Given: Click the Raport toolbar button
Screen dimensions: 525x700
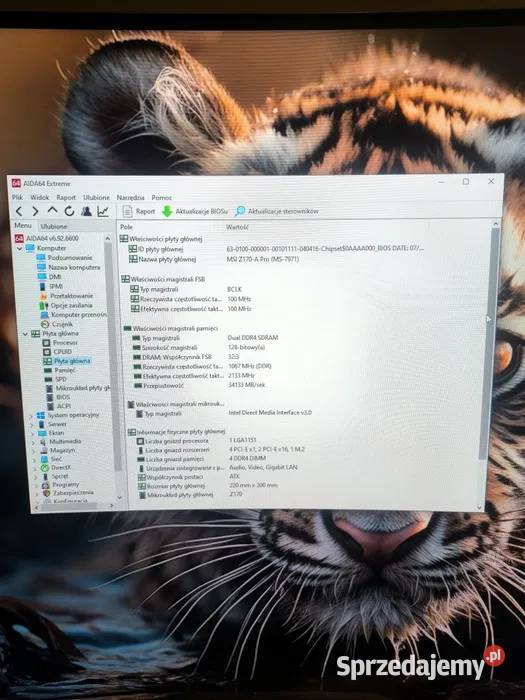Looking at the screenshot, I should (139, 211).
